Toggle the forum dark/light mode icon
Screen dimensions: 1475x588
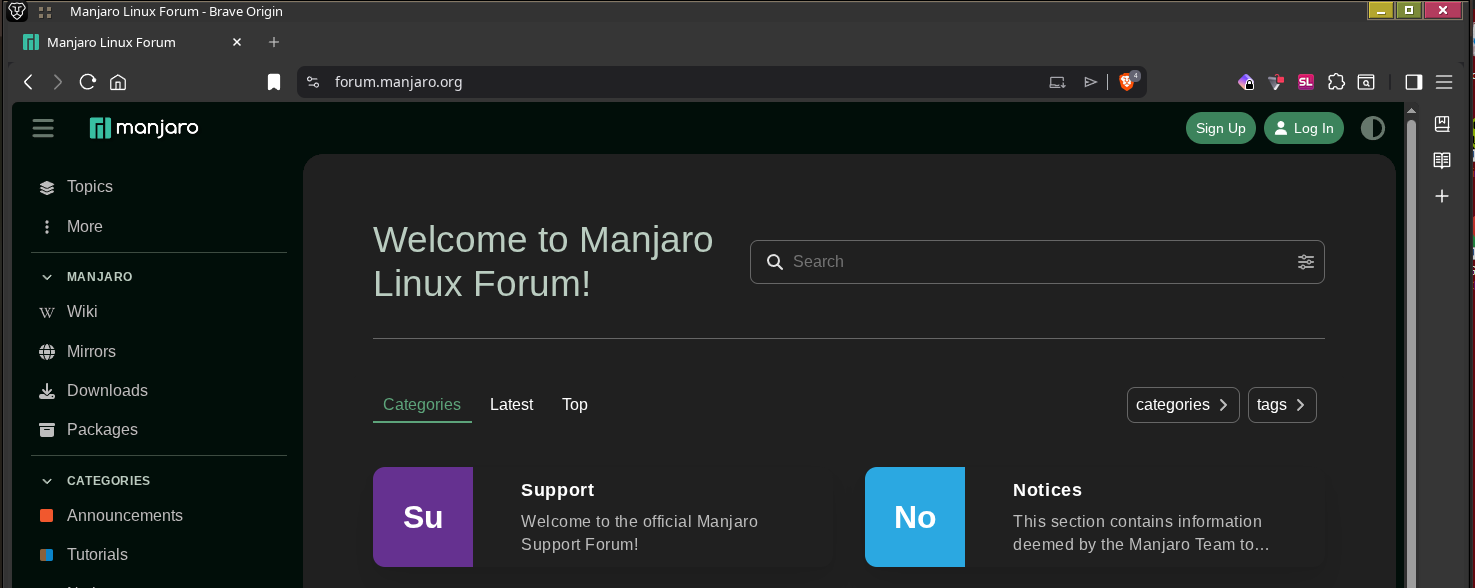tap(1373, 128)
